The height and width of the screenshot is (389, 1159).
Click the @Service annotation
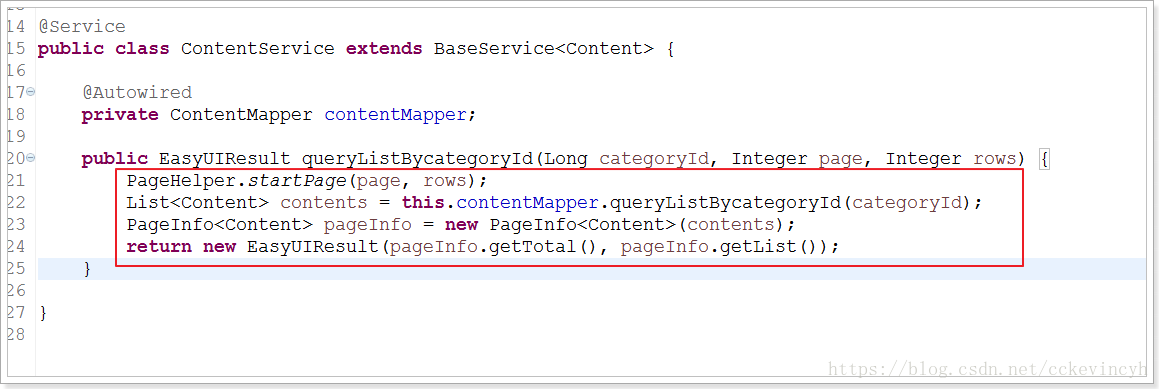[82, 27]
